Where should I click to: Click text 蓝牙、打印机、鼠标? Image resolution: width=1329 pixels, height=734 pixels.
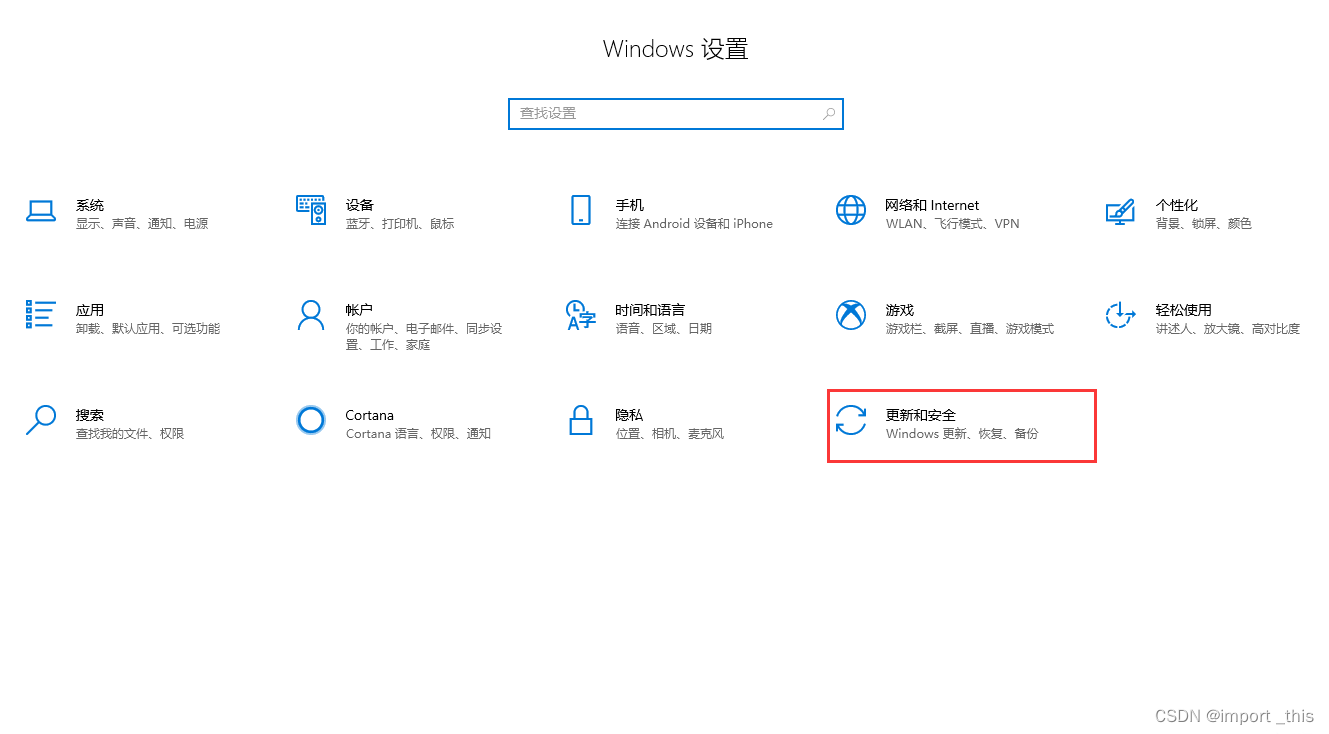400,224
